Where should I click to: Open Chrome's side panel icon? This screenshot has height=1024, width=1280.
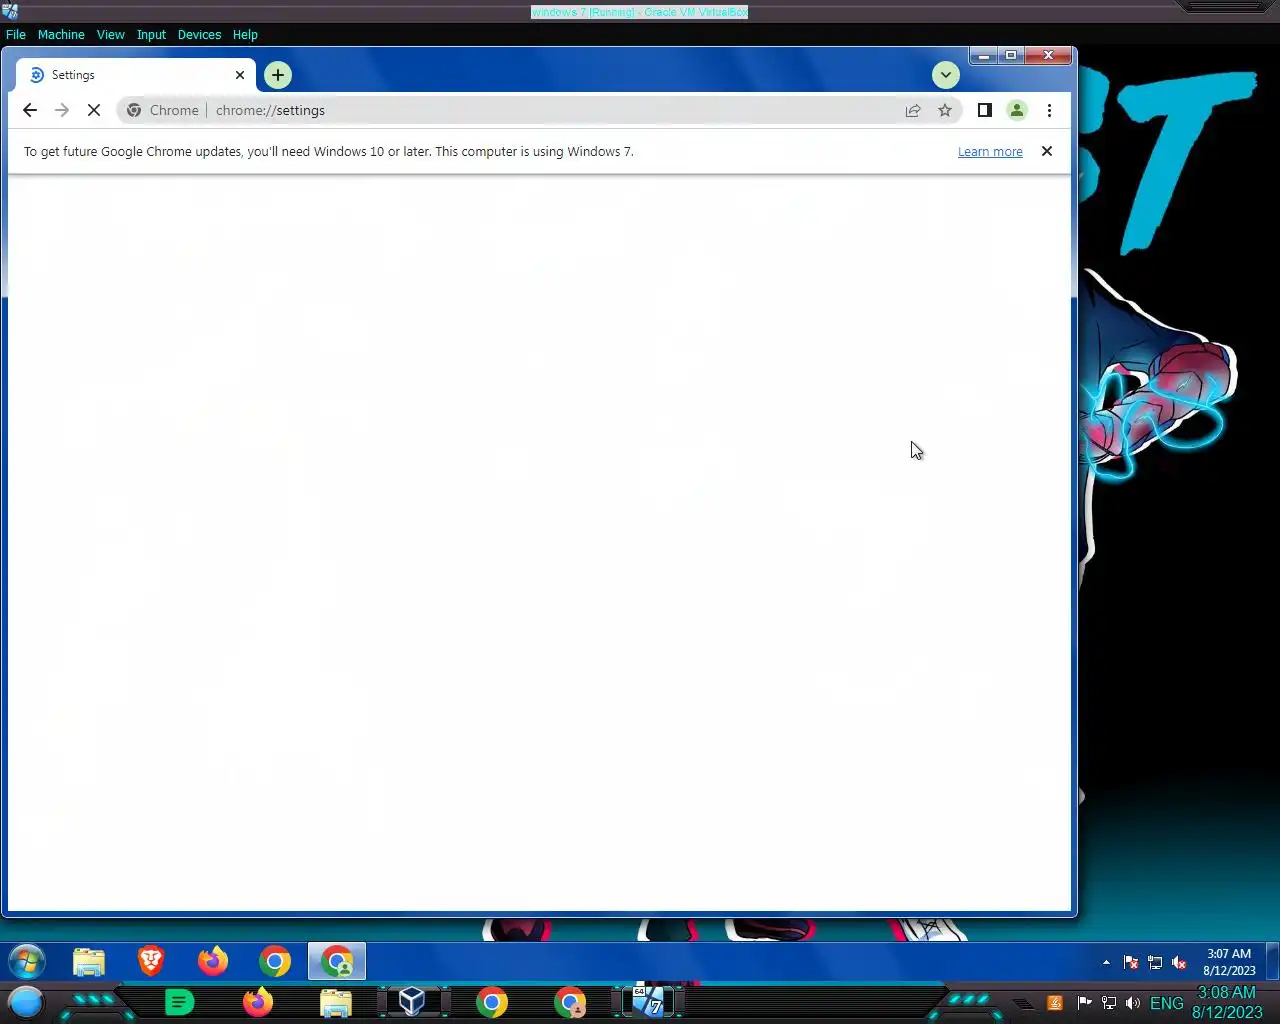(x=985, y=110)
